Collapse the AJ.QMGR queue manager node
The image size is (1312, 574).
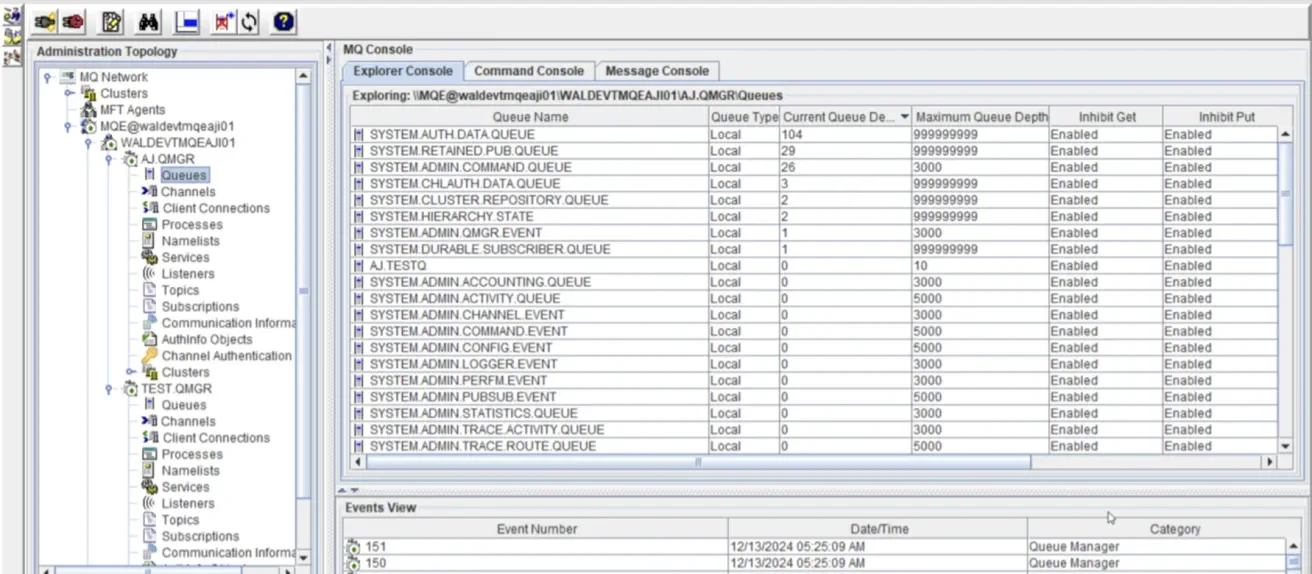[109, 159]
